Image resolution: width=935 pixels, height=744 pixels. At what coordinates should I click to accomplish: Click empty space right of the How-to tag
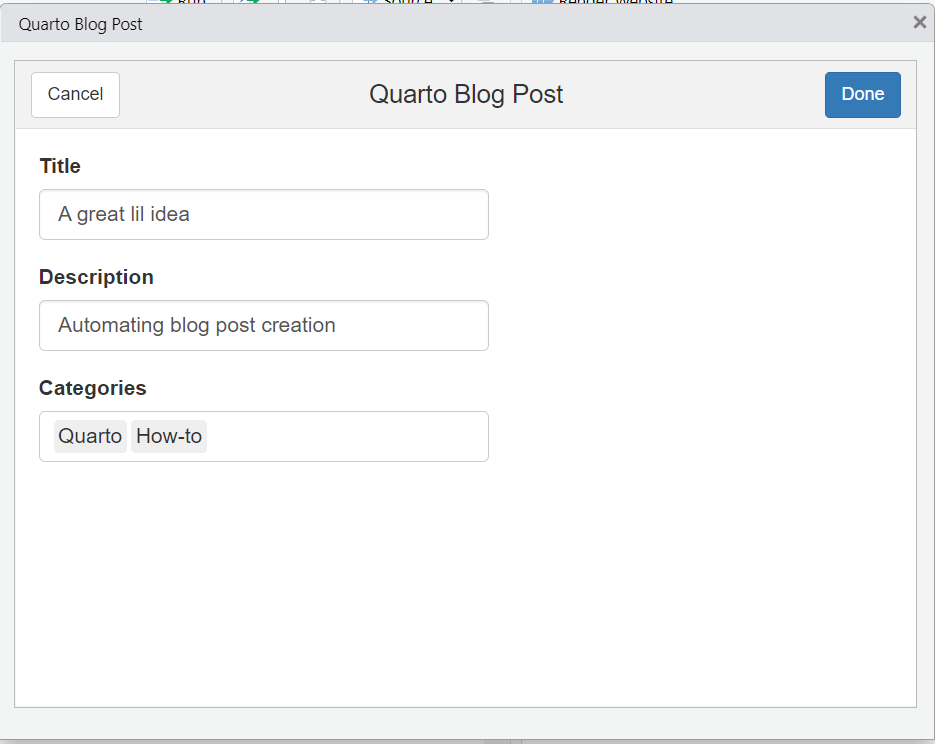click(346, 436)
